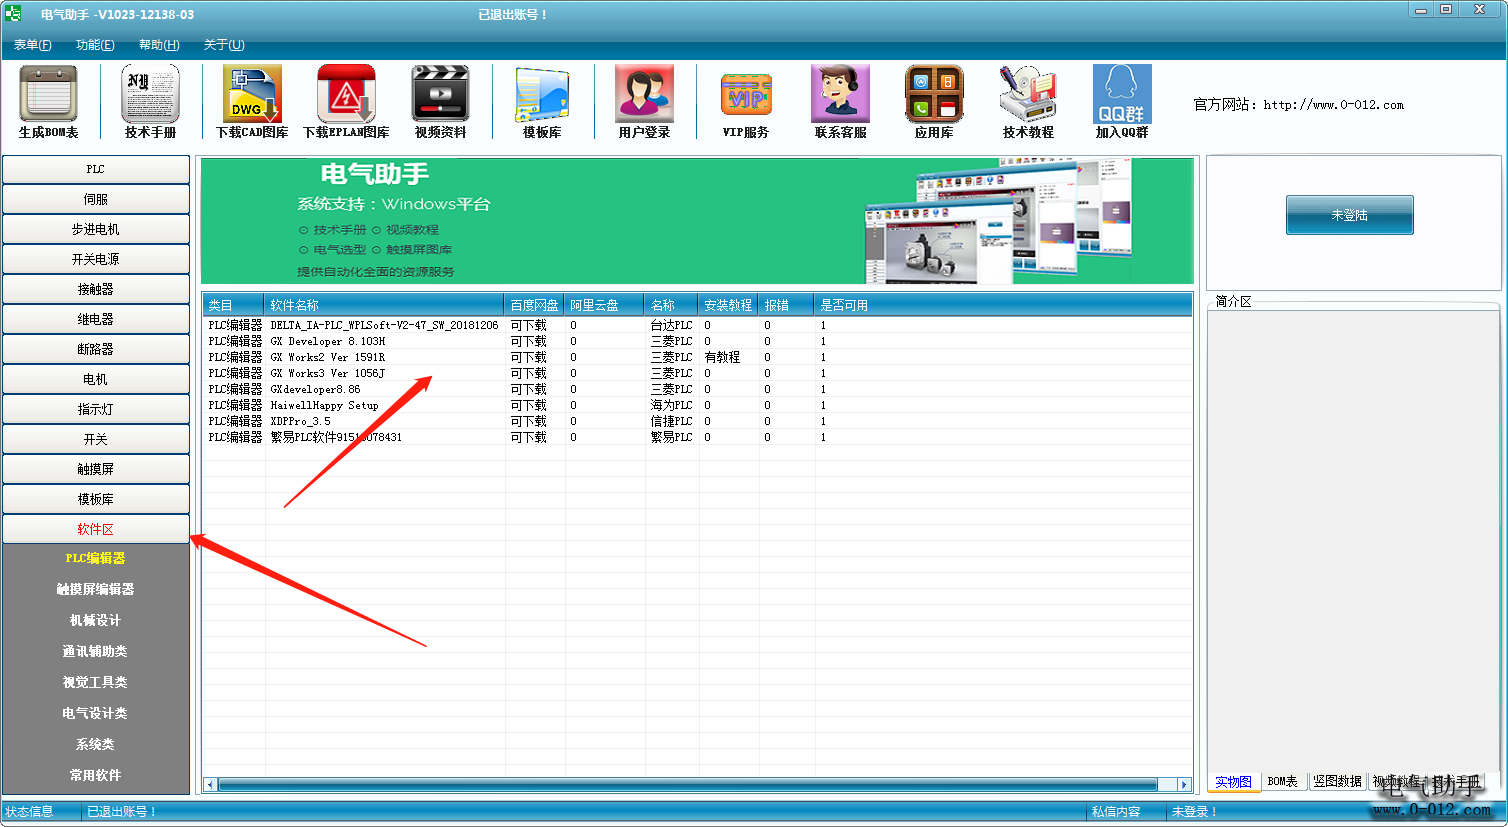Select the 断路器 category button
This screenshot has height=827, width=1508.
coord(95,349)
